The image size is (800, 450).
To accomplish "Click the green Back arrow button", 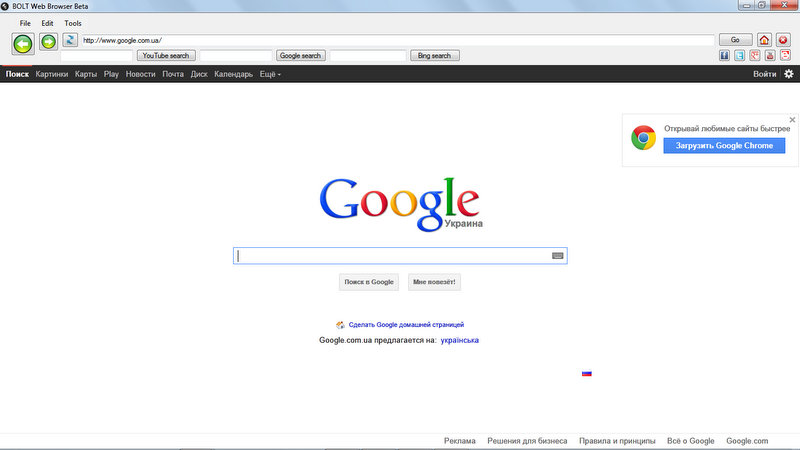I will tap(23, 44).
